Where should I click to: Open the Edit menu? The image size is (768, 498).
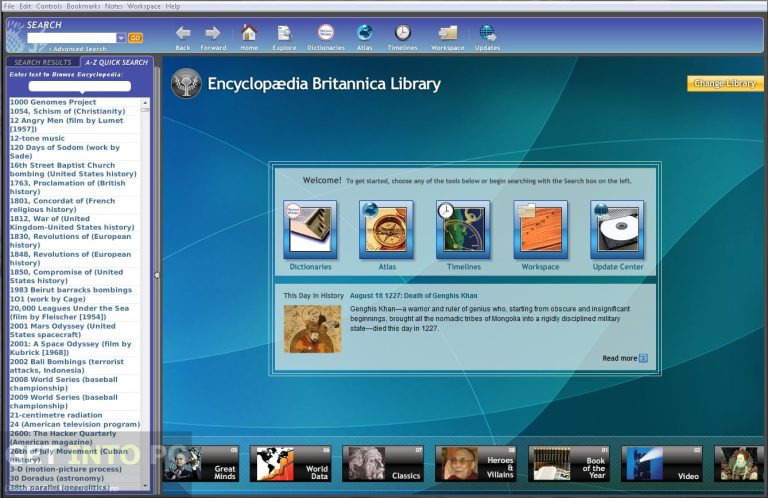pos(25,6)
